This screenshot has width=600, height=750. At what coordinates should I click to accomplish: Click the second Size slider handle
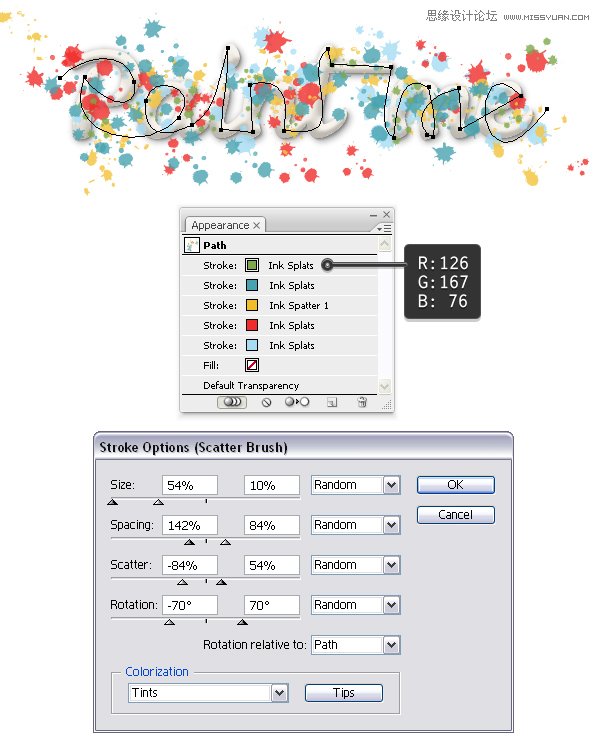click(x=158, y=502)
